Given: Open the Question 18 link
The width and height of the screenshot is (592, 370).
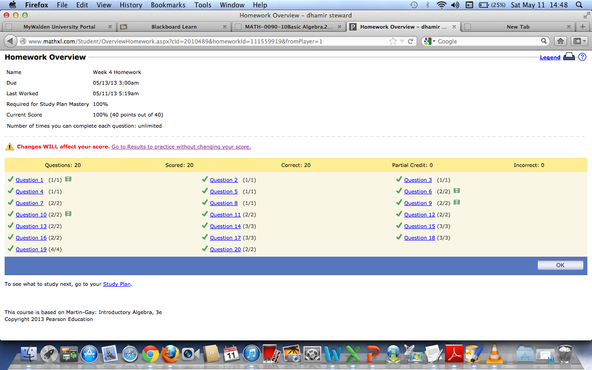Looking at the screenshot, I should click(419, 238).
